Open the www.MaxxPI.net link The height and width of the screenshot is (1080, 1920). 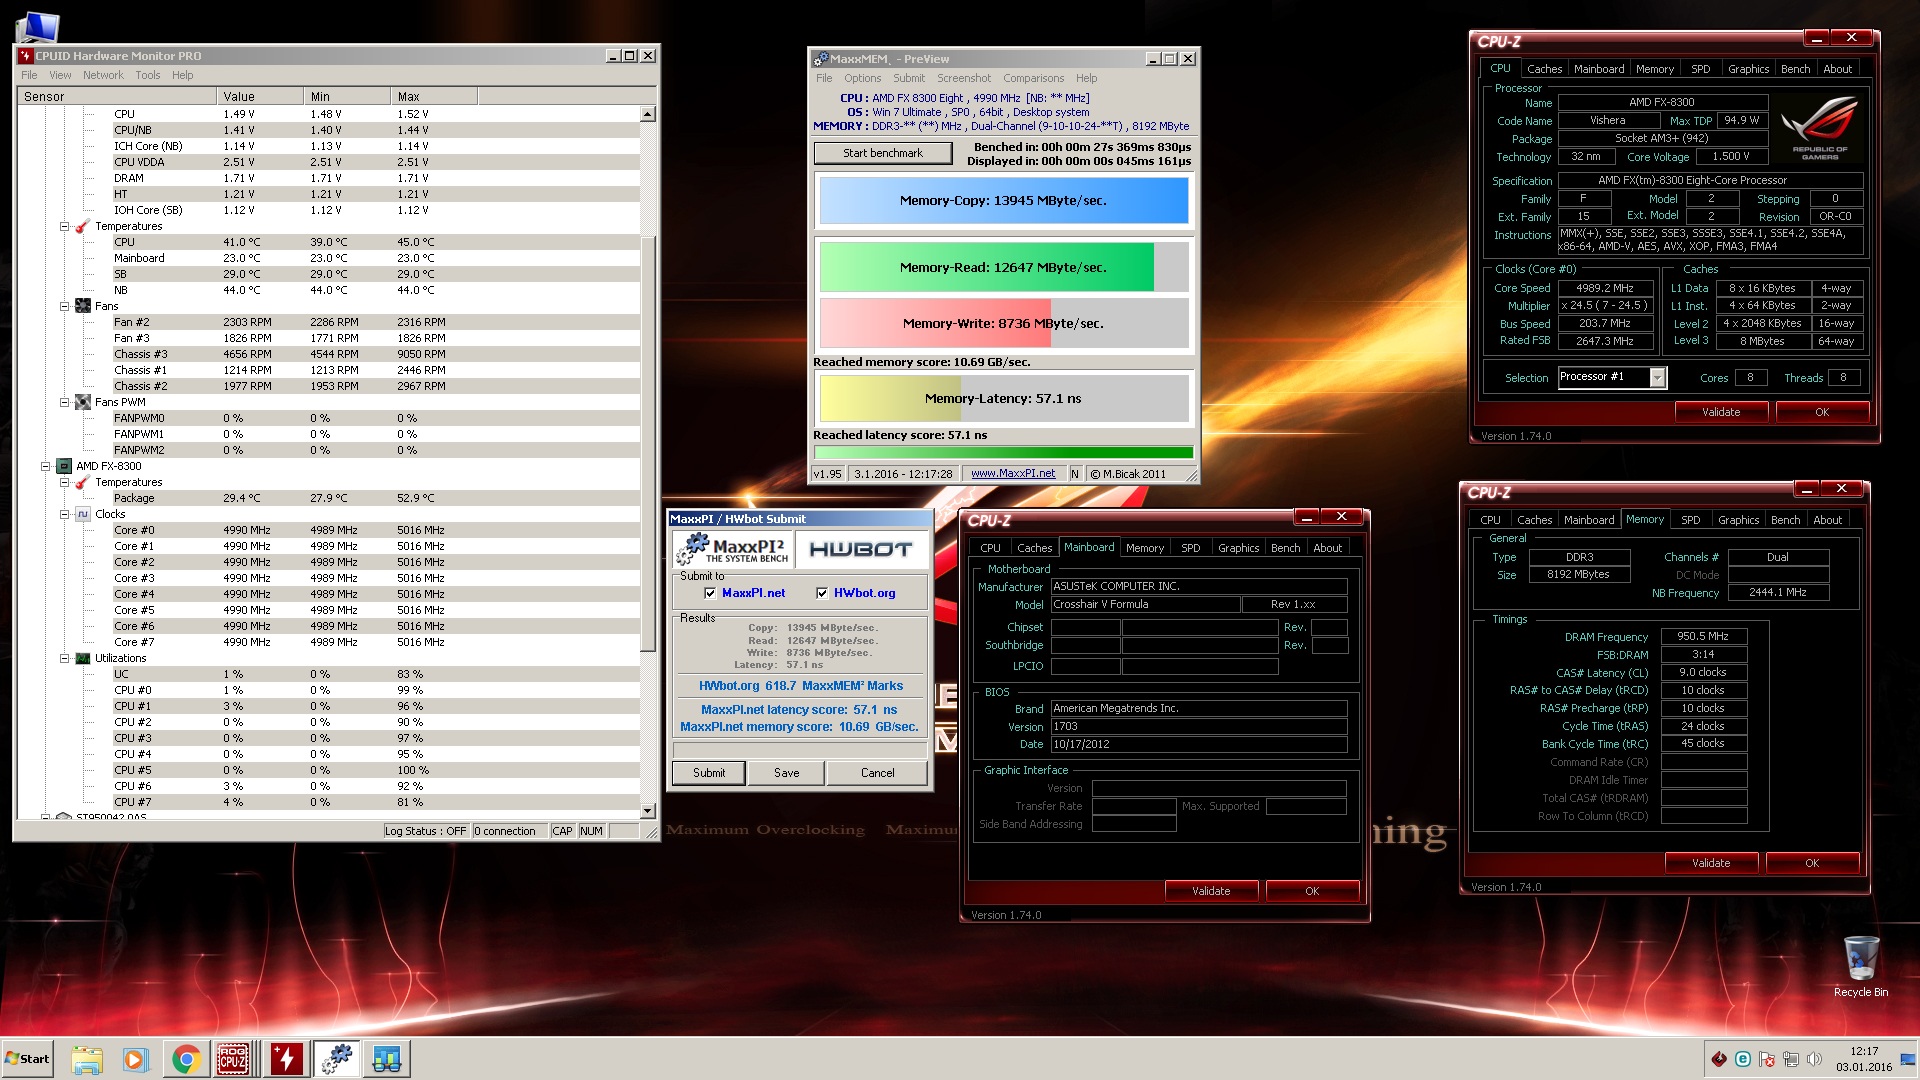(x=1013, y=474)
